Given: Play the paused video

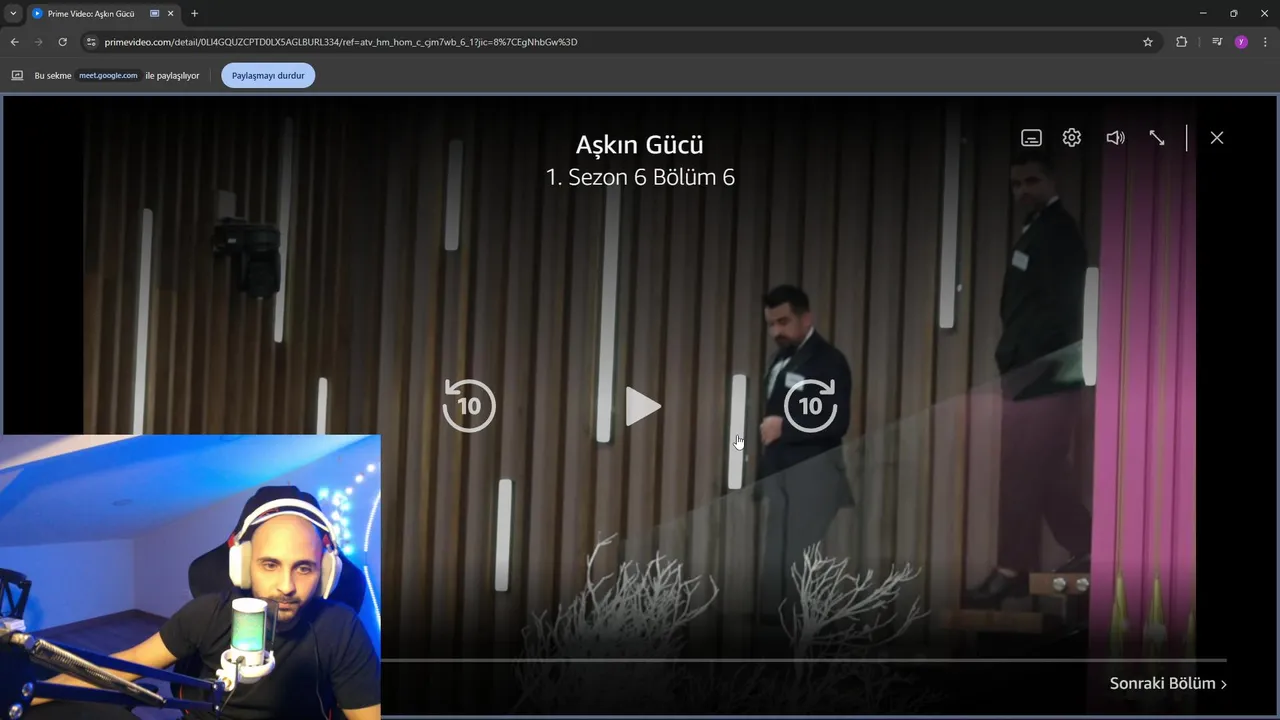Looking at the screenshot, I should tap(643, 406).
